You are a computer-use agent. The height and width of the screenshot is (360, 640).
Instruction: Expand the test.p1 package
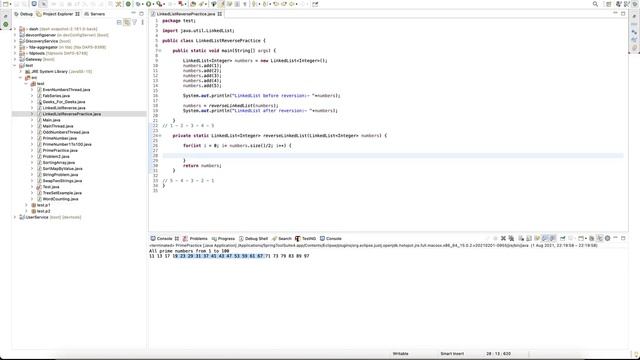(x=27, y=205)
